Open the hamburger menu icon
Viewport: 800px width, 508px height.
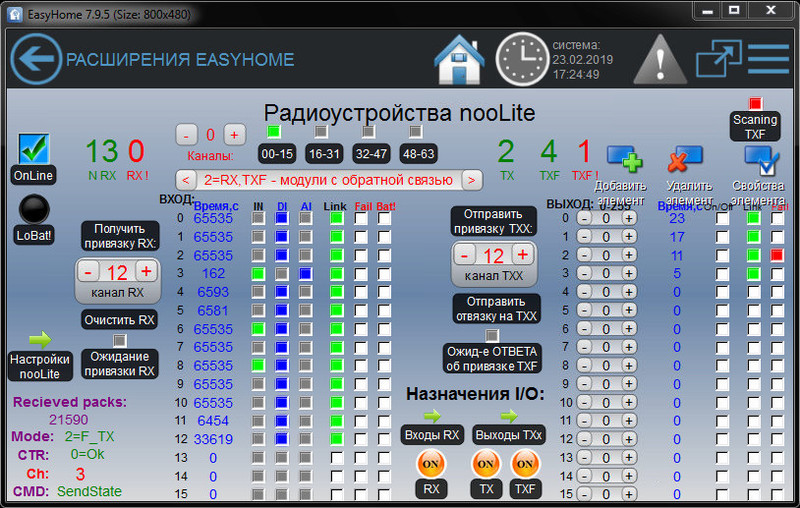coord(768,59)
